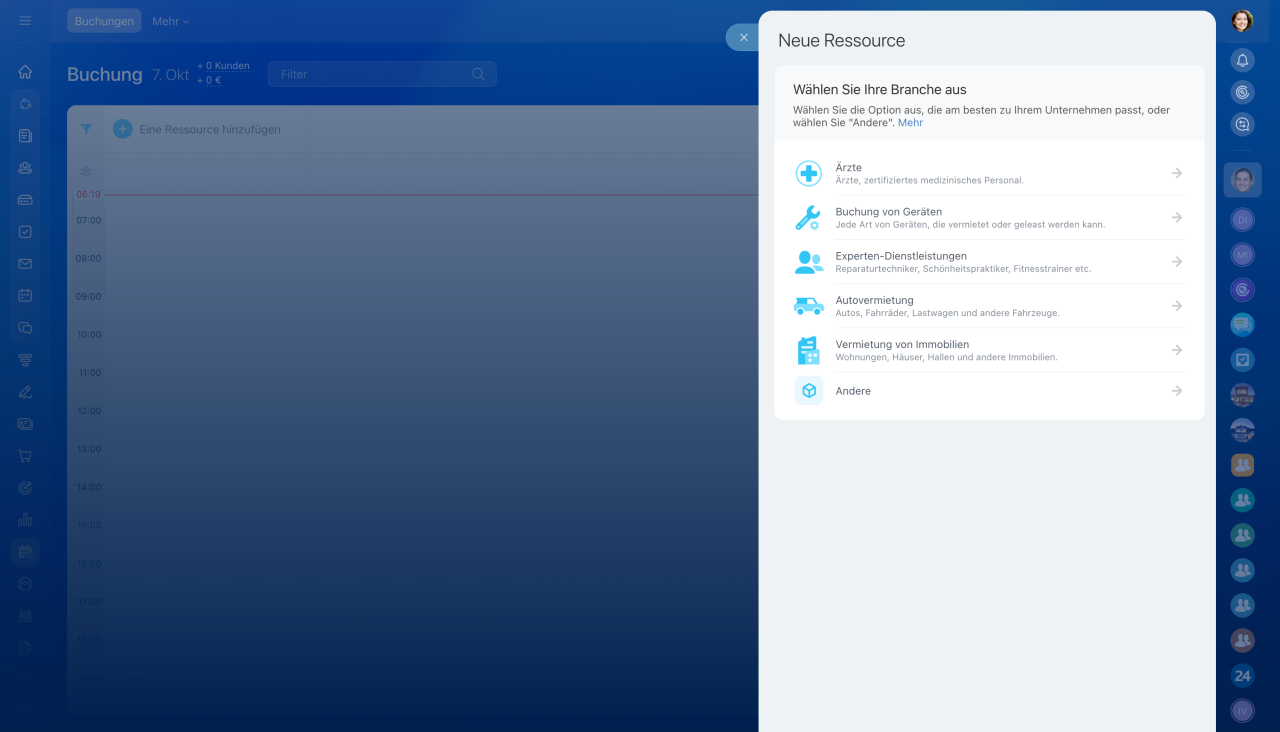
Task: Open the drive storage icon in the left sidebar
Action: (x=25, y=200)
